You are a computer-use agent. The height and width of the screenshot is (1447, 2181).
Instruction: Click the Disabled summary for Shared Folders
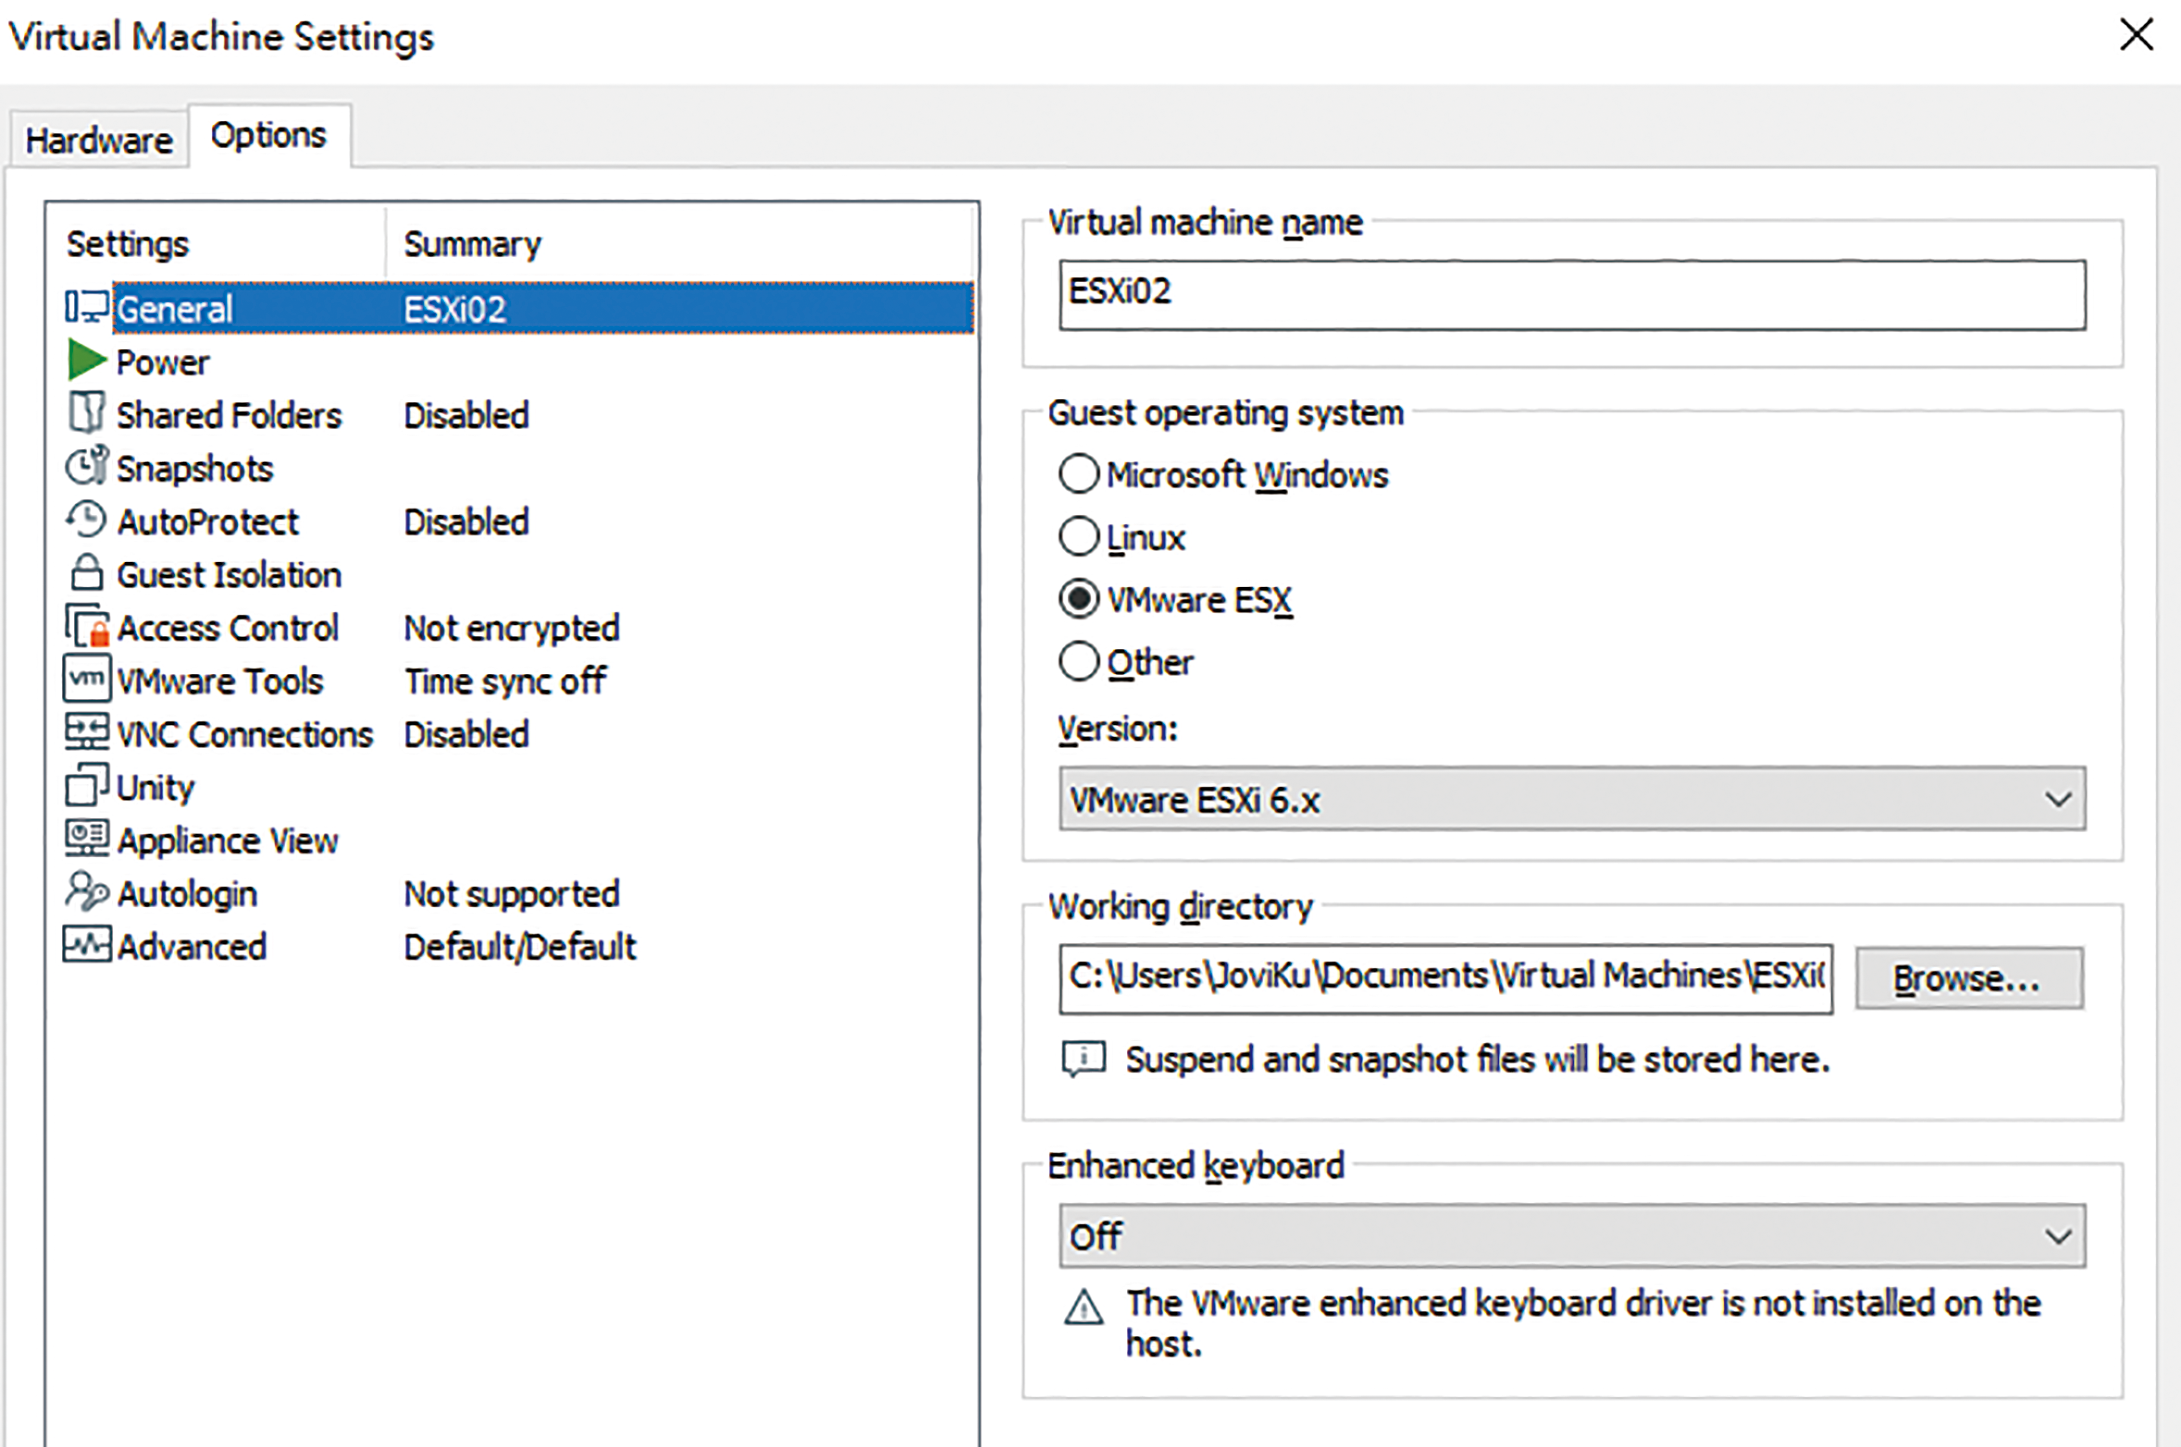tap(466, 415)
